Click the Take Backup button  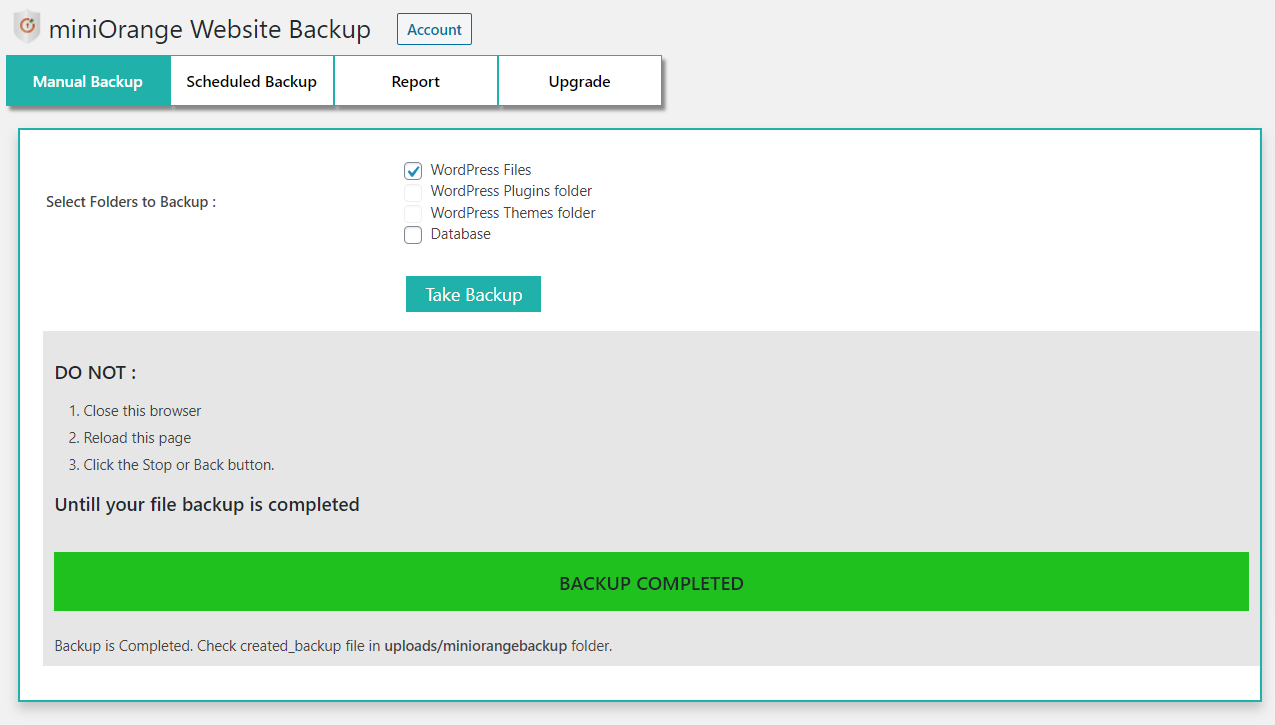point(473,294)
